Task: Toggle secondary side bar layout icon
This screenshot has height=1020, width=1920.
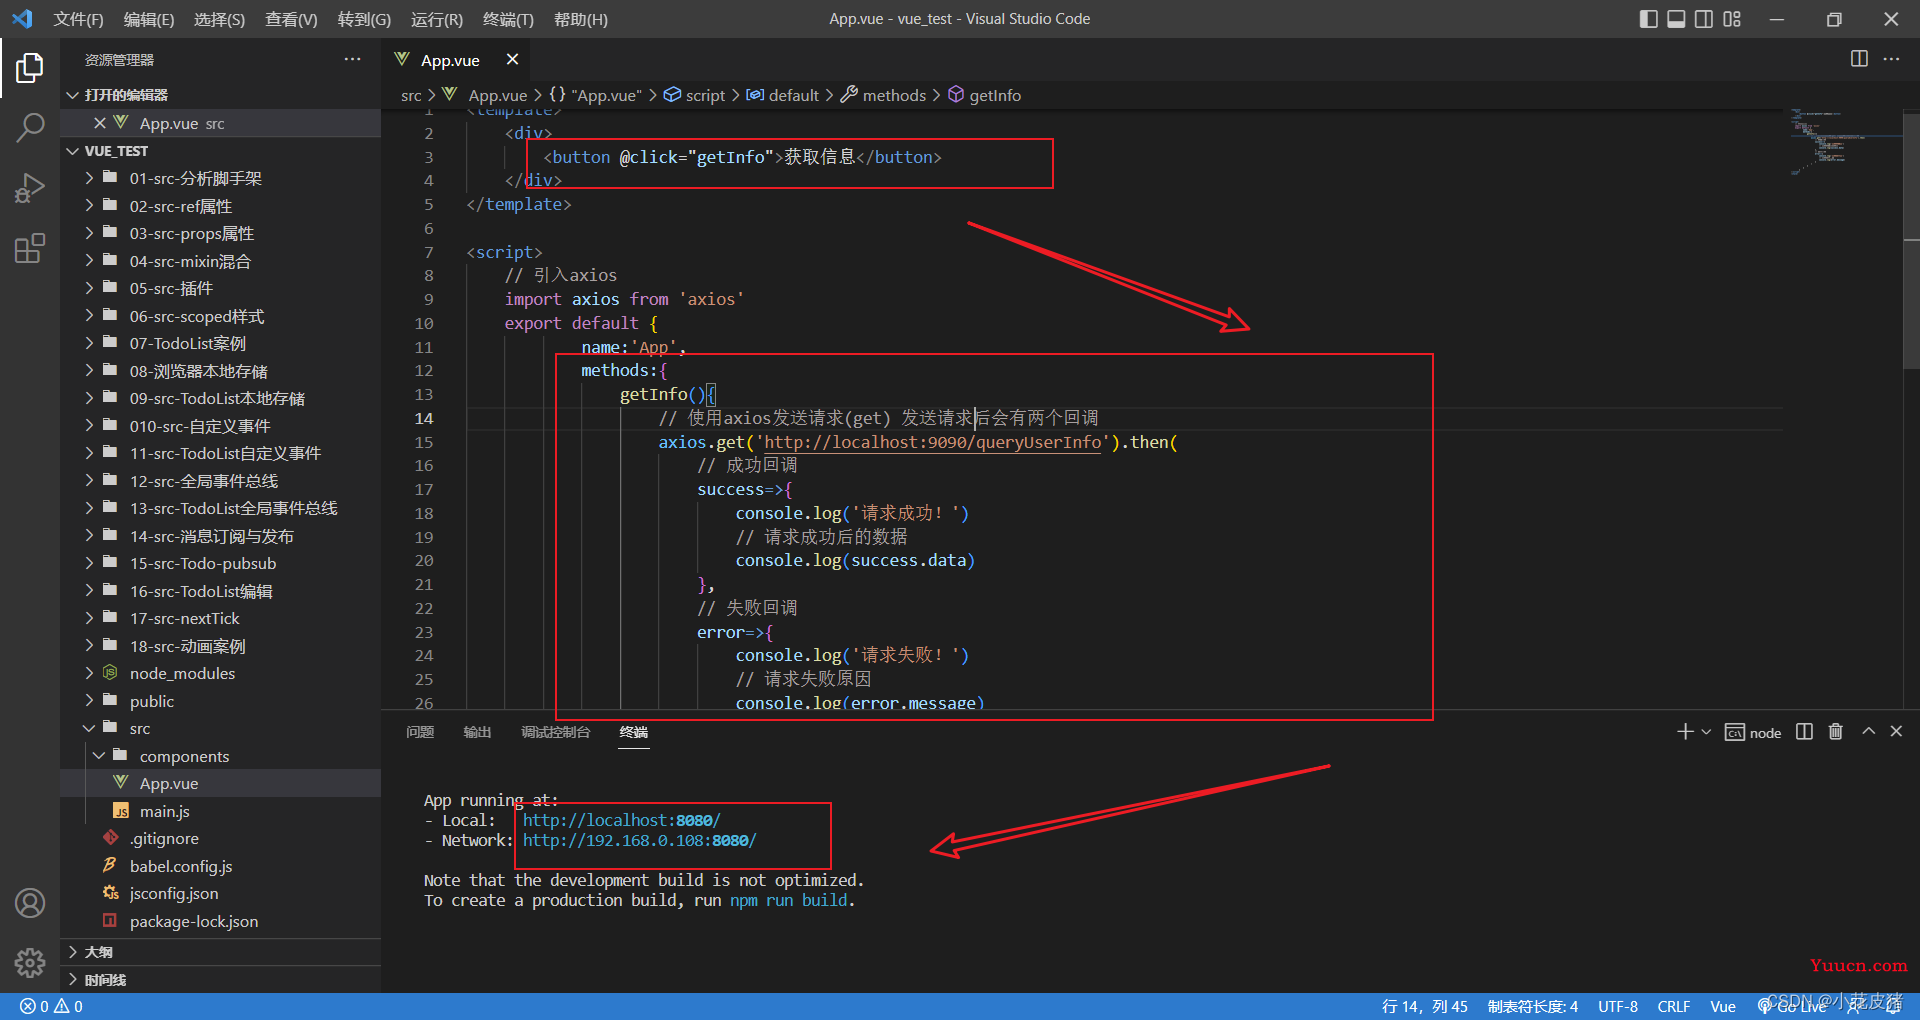Action: (x=1704, y=19)
